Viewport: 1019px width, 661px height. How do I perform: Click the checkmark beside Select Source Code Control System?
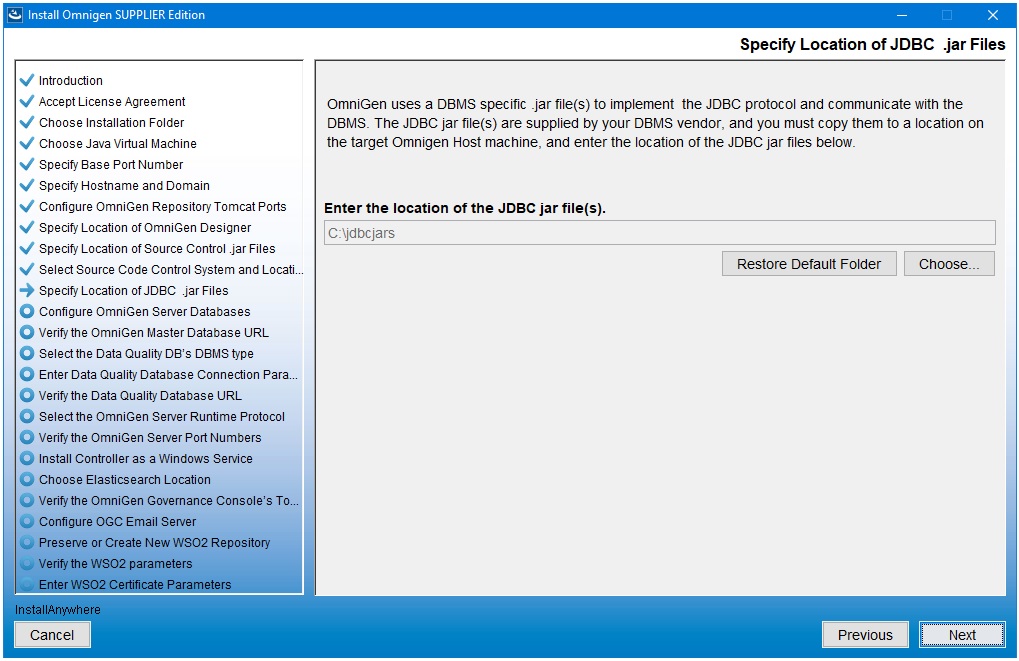(27, 269)
